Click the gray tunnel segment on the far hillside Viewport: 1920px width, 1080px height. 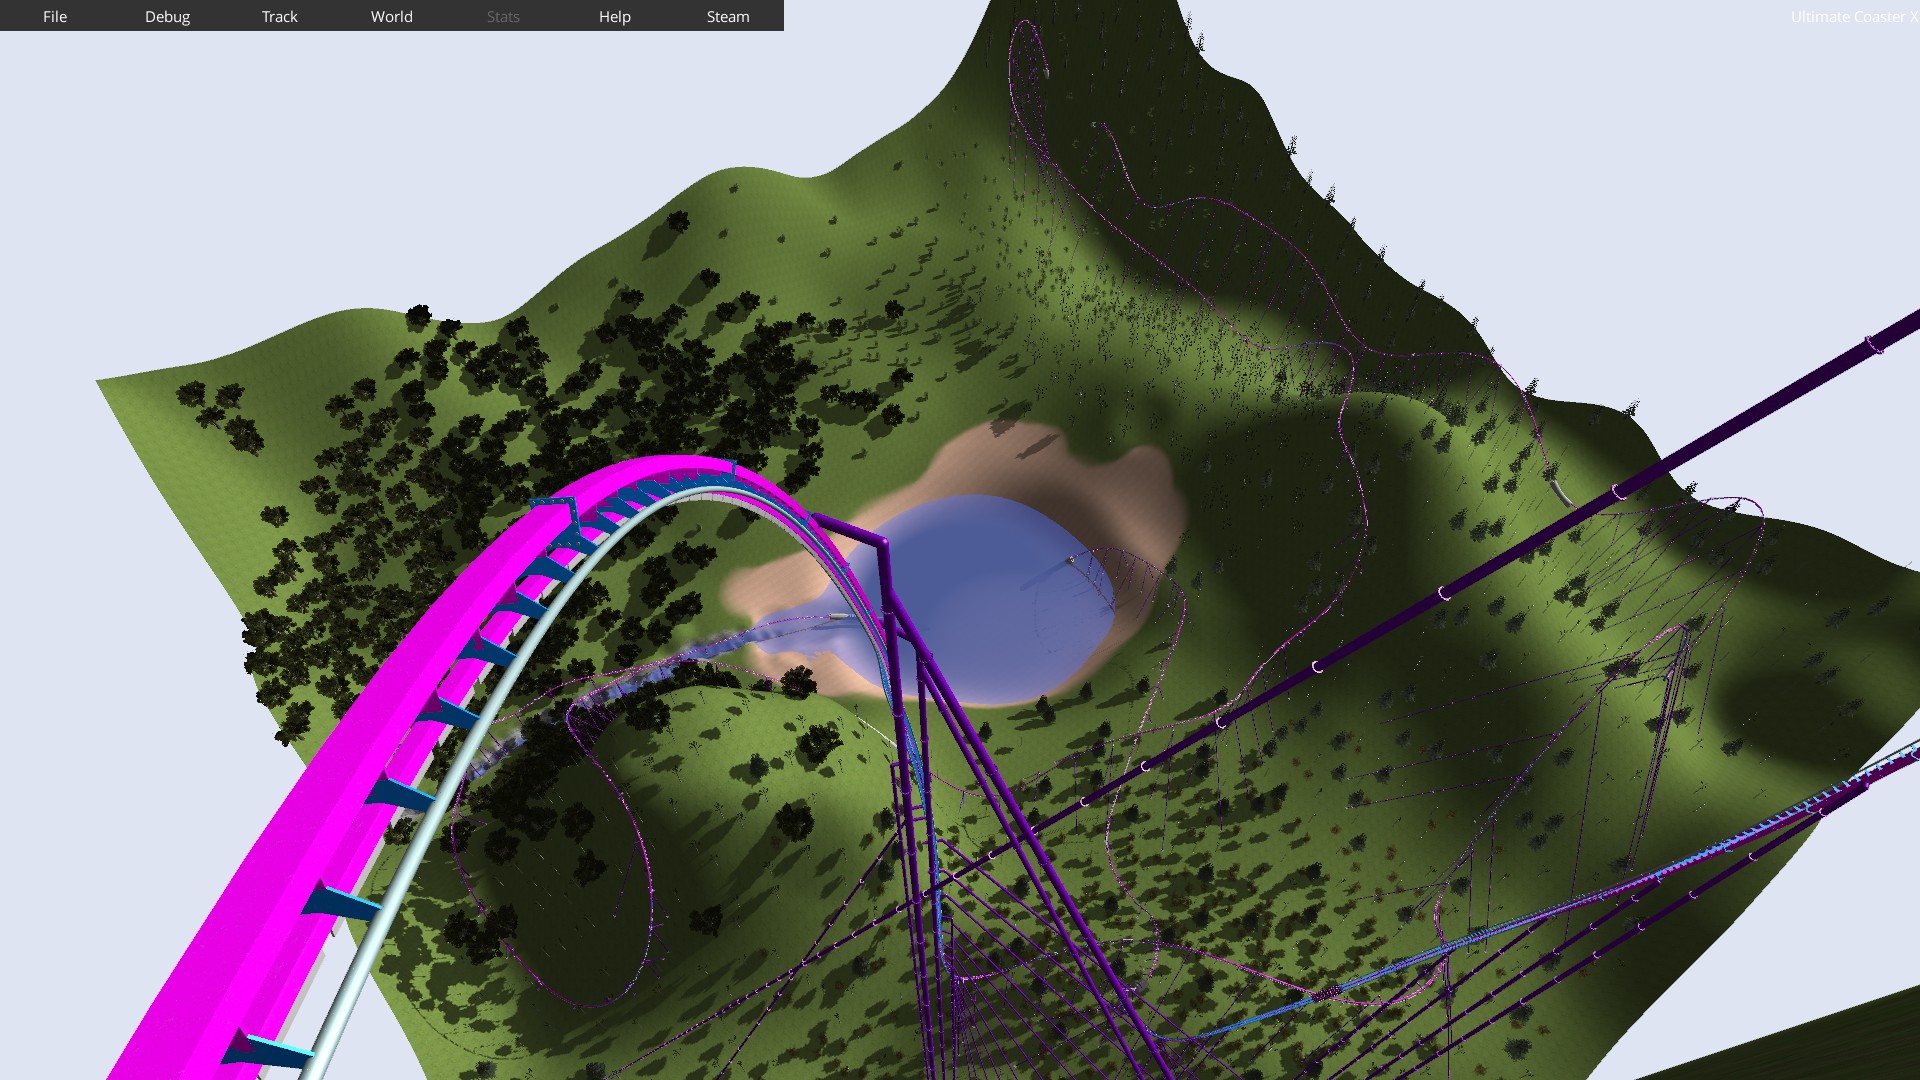(x=1560, y=491)
